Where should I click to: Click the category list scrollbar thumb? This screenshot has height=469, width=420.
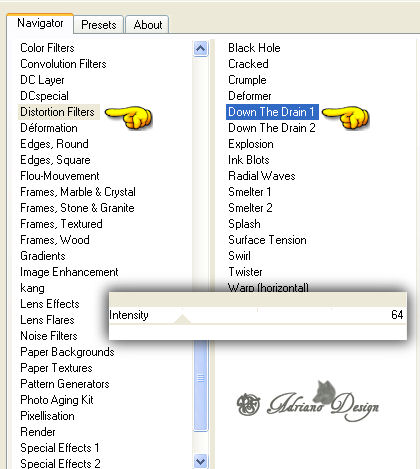201,378
